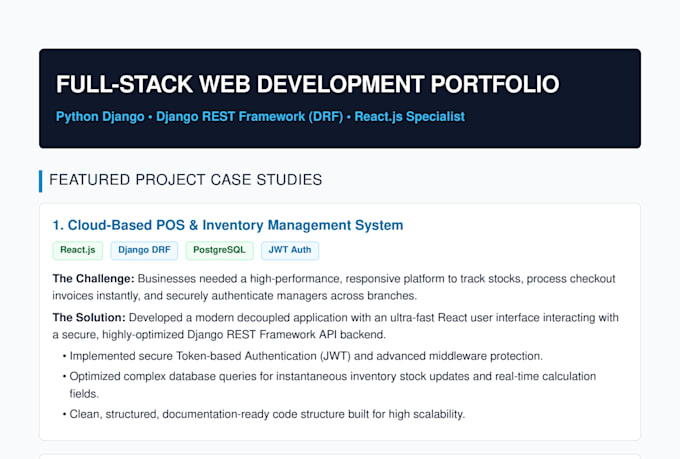
Task: Click the Django DRF tag
Action: 144,250
